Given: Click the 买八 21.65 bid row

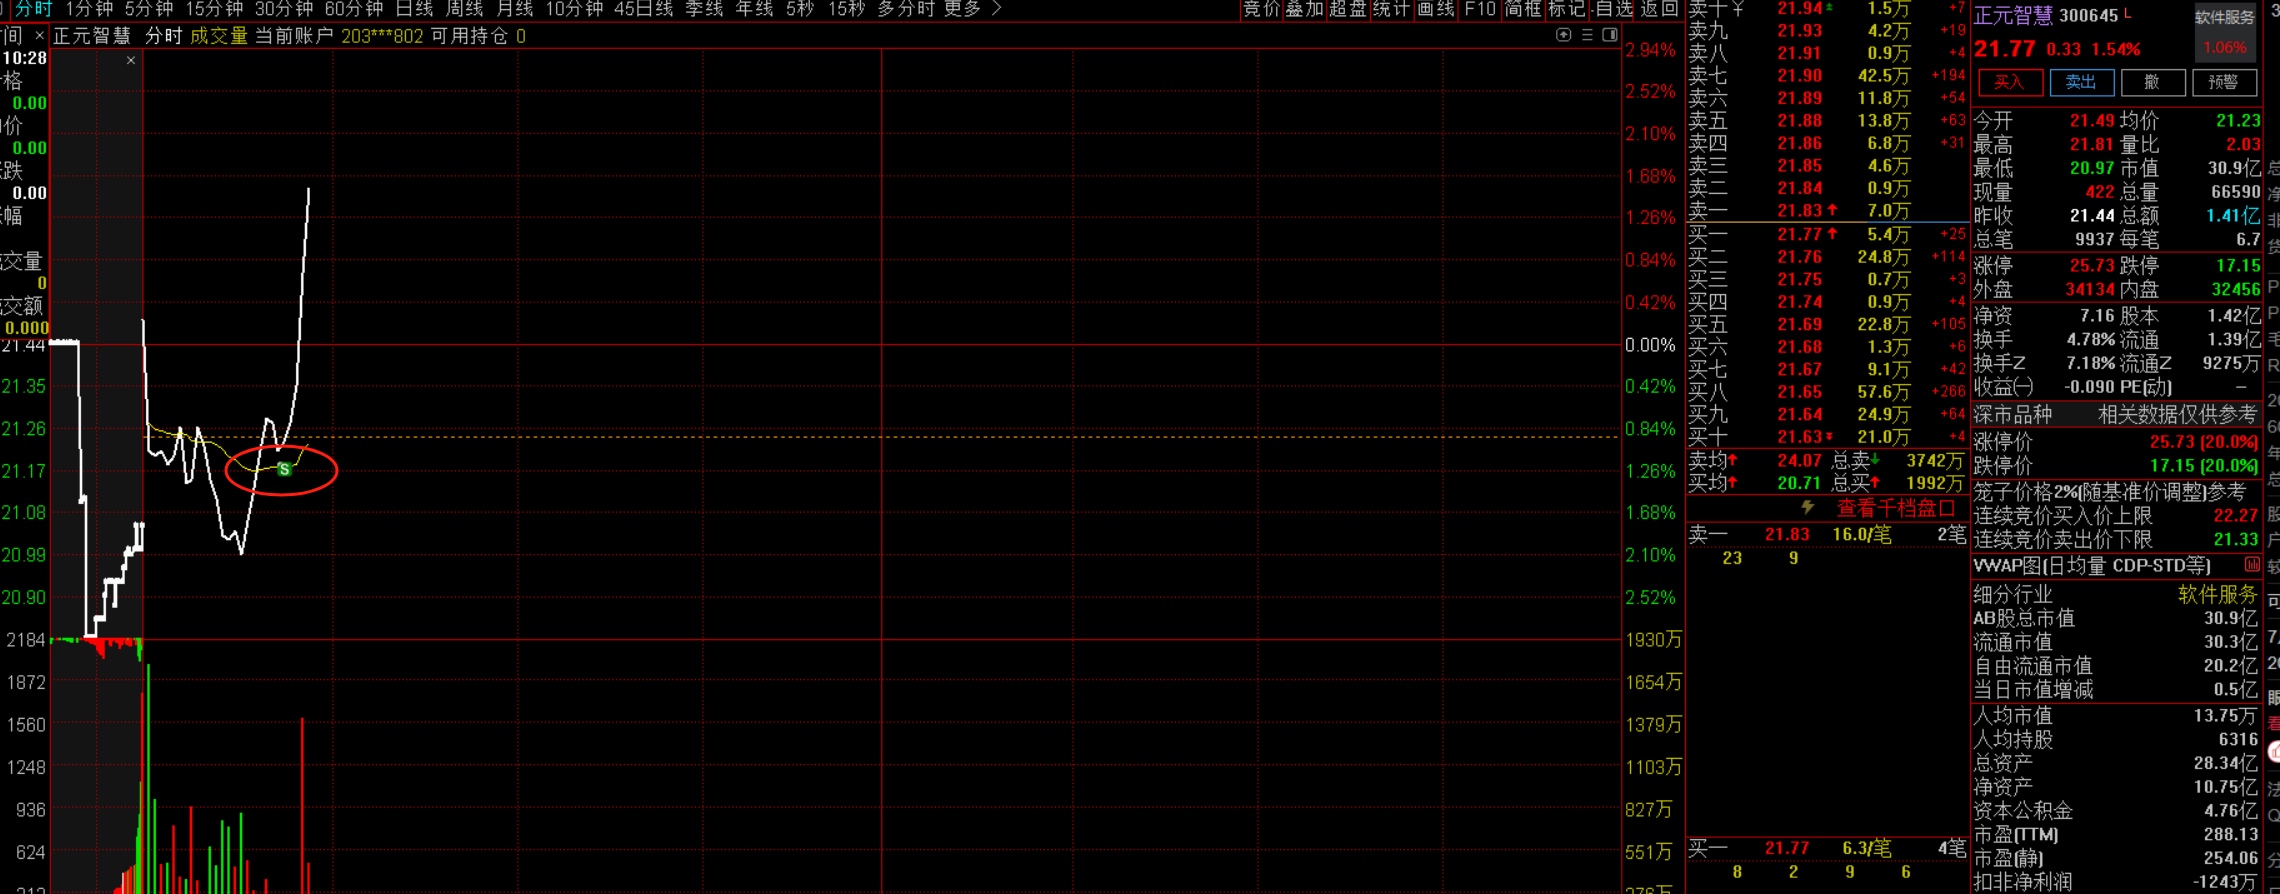Looking at the screenshot, I should tap(1827, 392).
